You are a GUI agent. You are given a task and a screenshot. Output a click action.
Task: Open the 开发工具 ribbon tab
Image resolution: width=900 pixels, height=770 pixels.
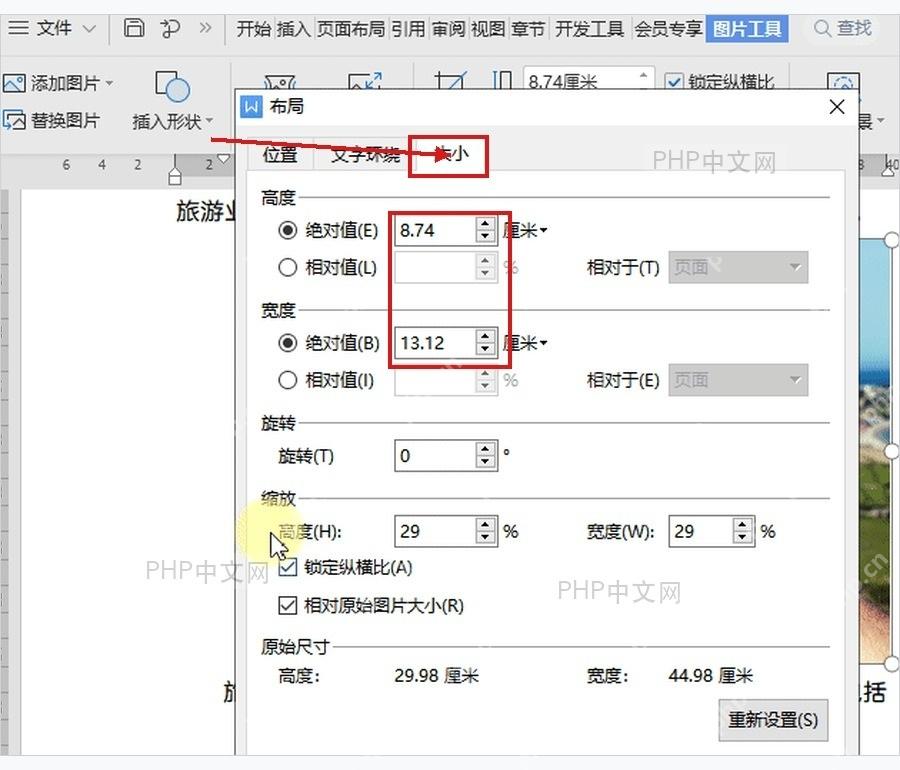click(x=589, y=28)
